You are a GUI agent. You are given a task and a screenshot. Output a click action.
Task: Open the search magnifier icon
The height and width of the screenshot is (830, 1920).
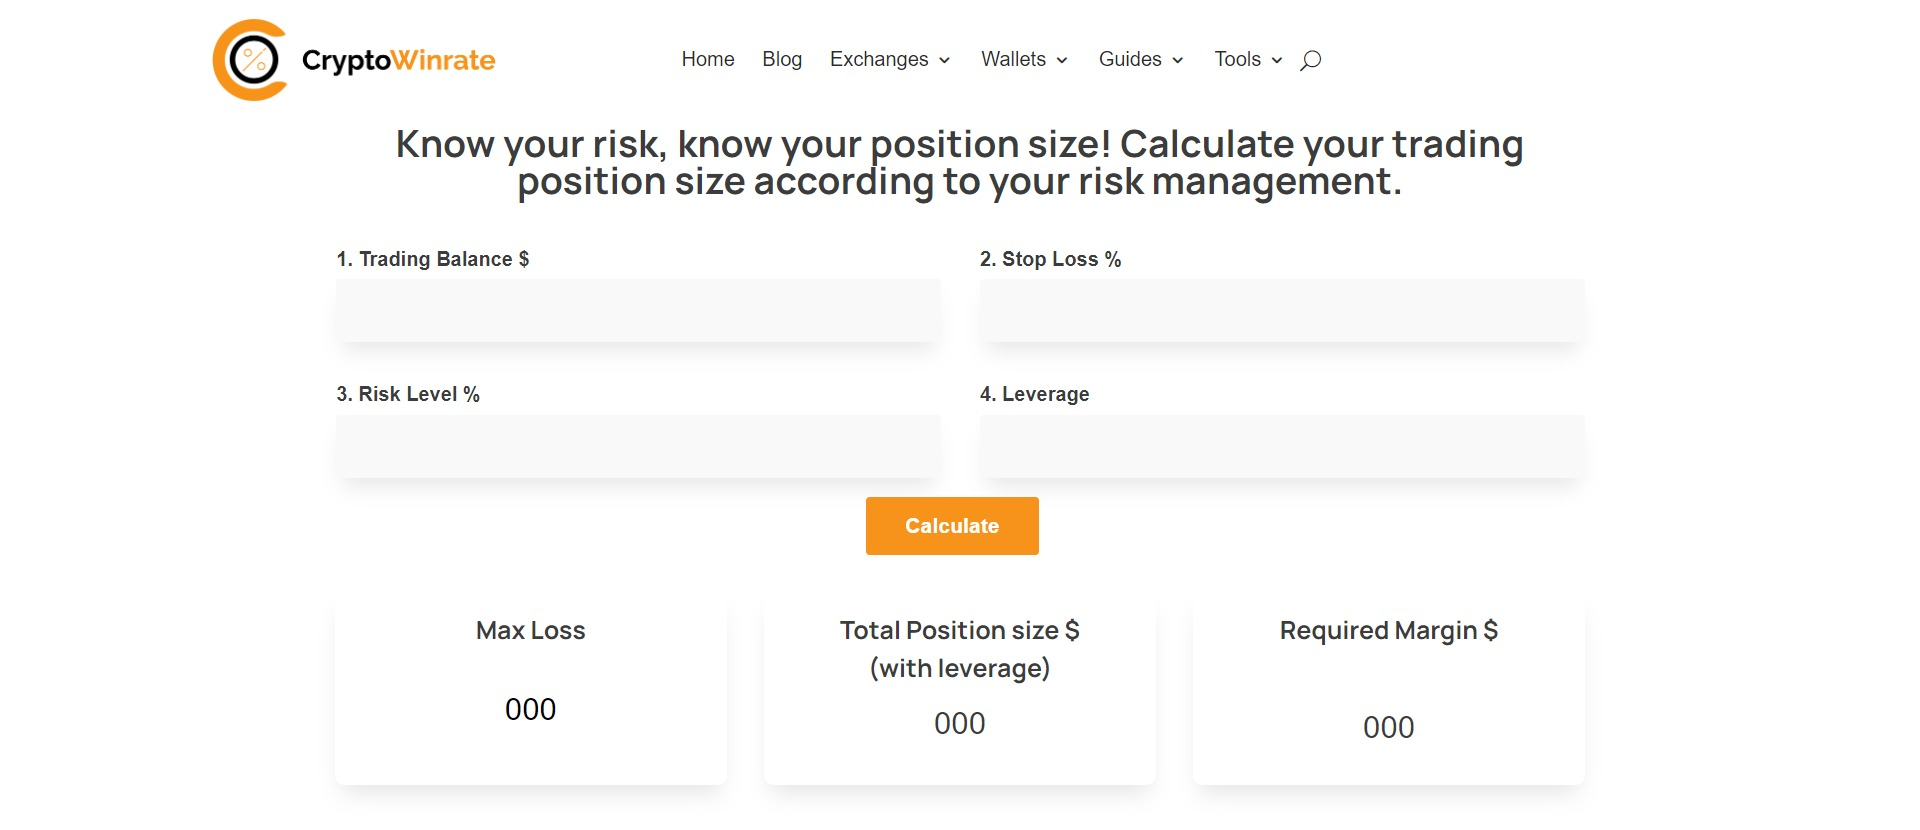pyautogui.click(x=1310, y=60)
